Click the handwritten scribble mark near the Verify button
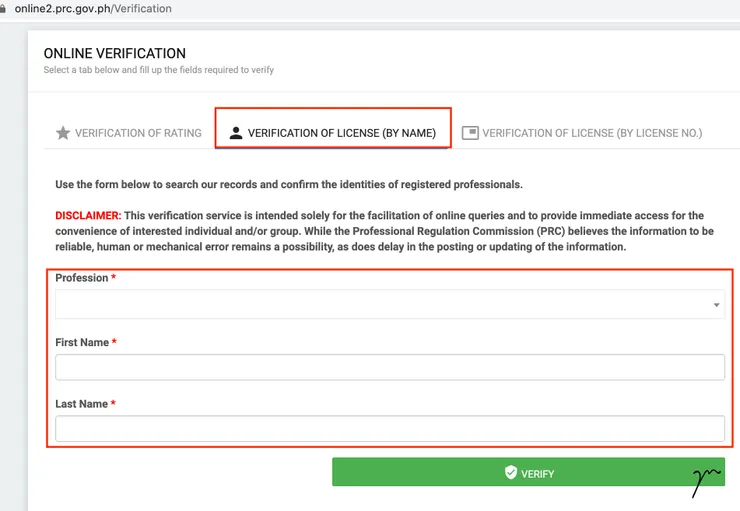Screen dimensions: 740x511 705,480
